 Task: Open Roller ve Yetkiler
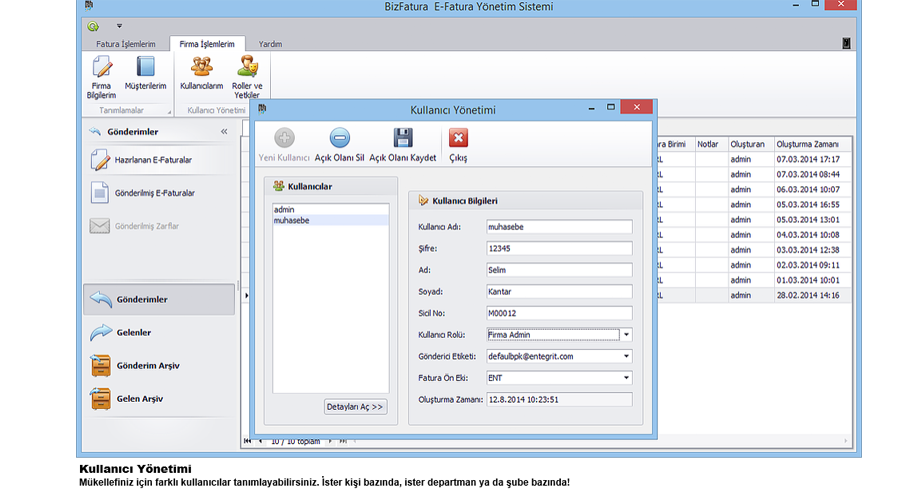pyautogui.click(x=246, y=76)
